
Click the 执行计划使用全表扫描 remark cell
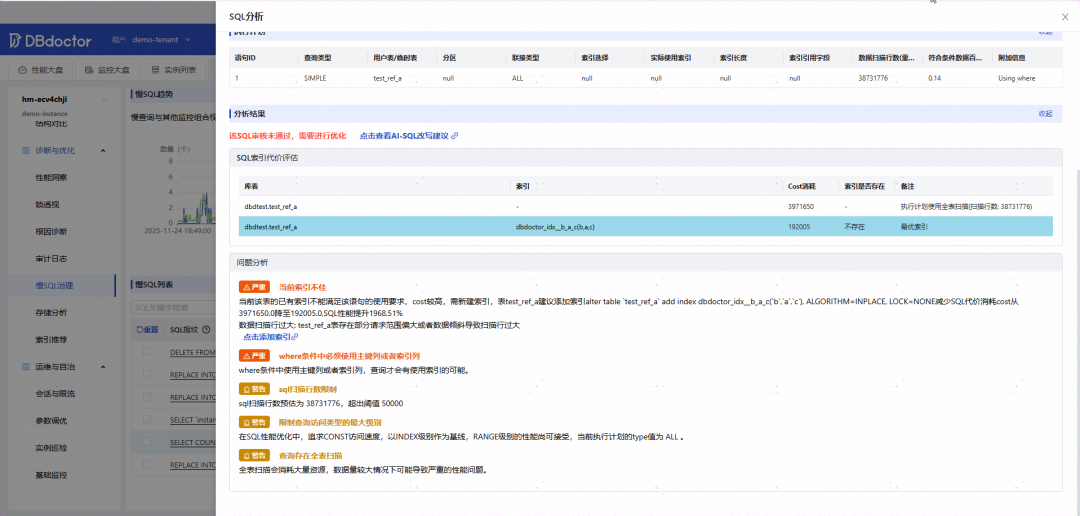pyautogui.click(x=966, y=206)
